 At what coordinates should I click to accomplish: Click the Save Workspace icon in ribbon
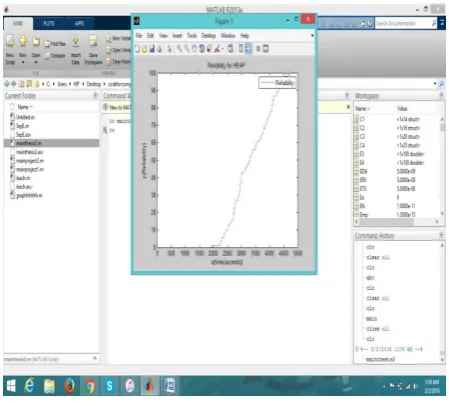pos(93,41)
